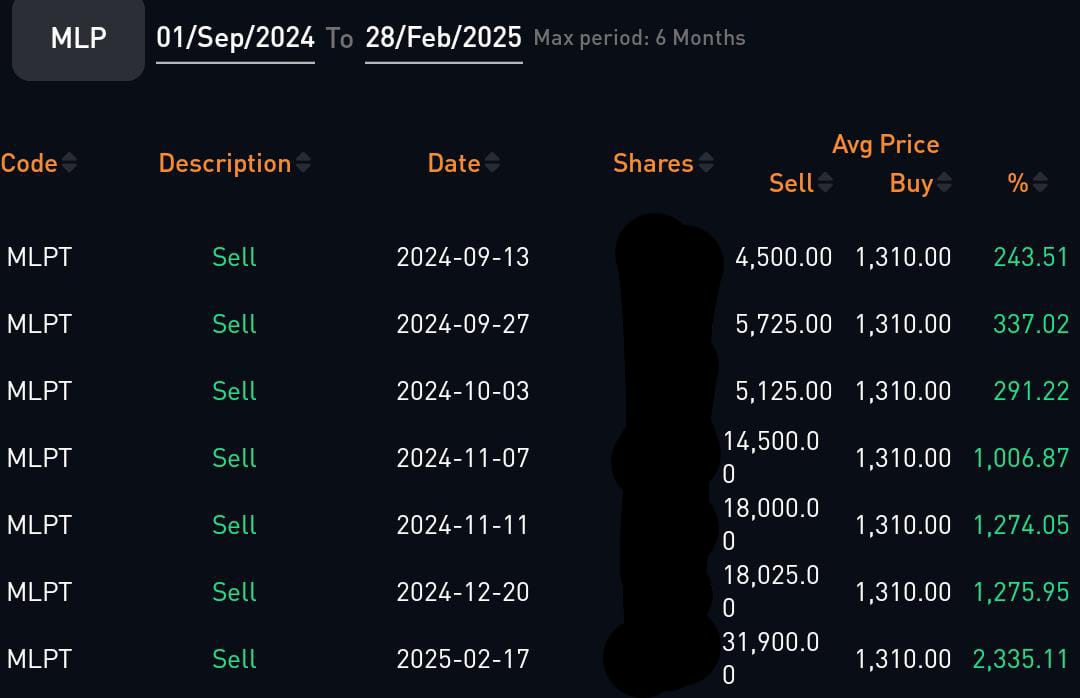This screenshot has width=1080, height=698.
Task: Click the Avg Price header
Action: [x=885, y=144]
